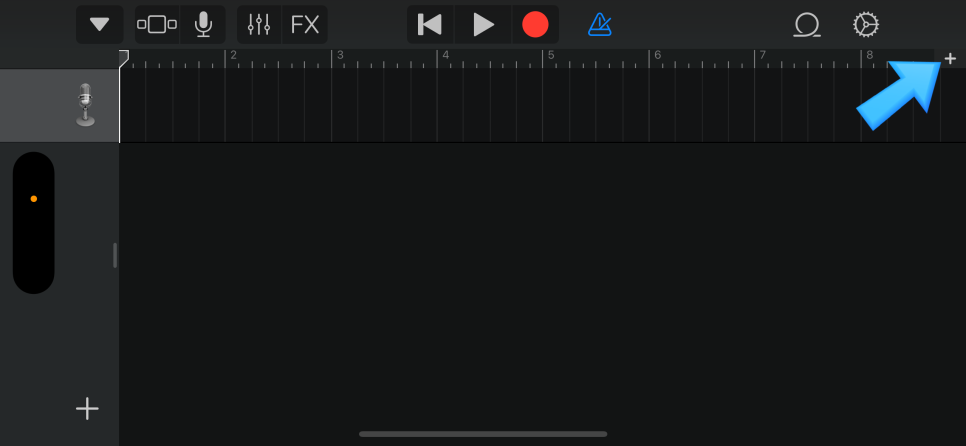Click bar 4 on the ruler

[x=445, y=55]
